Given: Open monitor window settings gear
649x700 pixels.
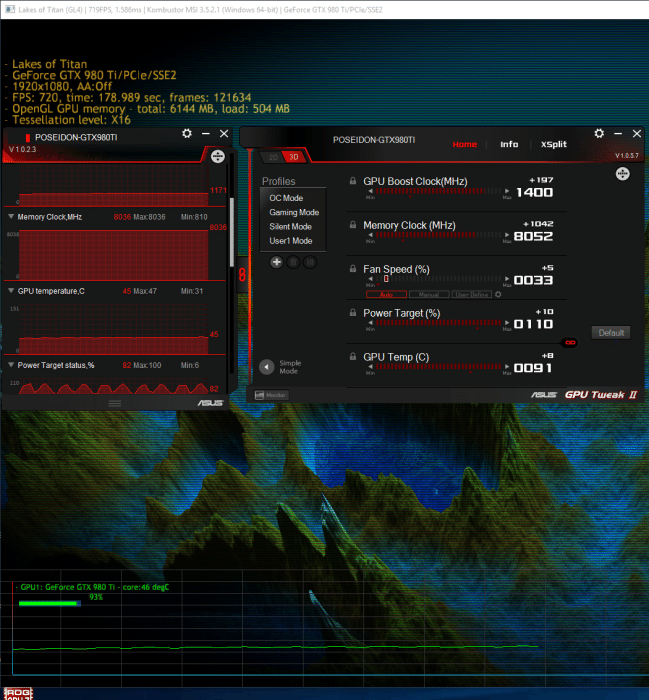Looking at the screenshot, I should point(187,133).
